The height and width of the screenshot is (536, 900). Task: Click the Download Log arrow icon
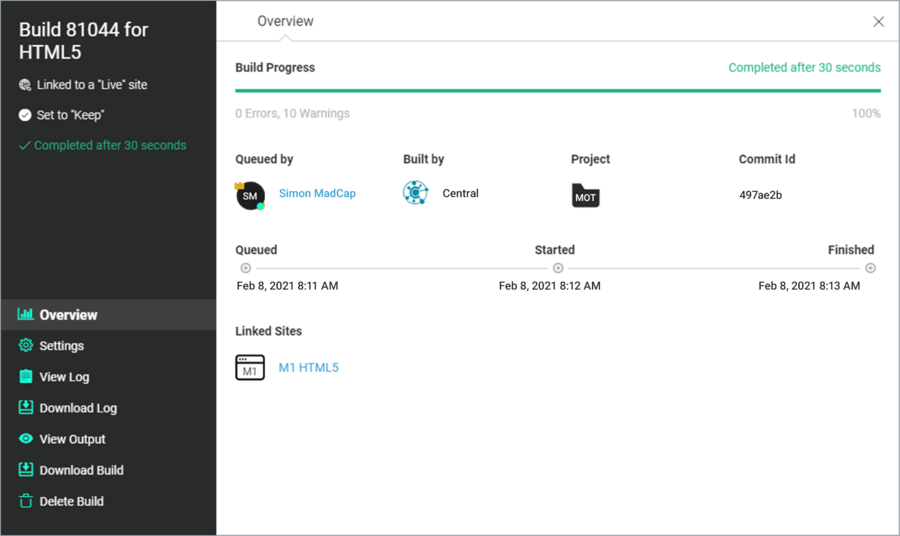click(26, 407)
